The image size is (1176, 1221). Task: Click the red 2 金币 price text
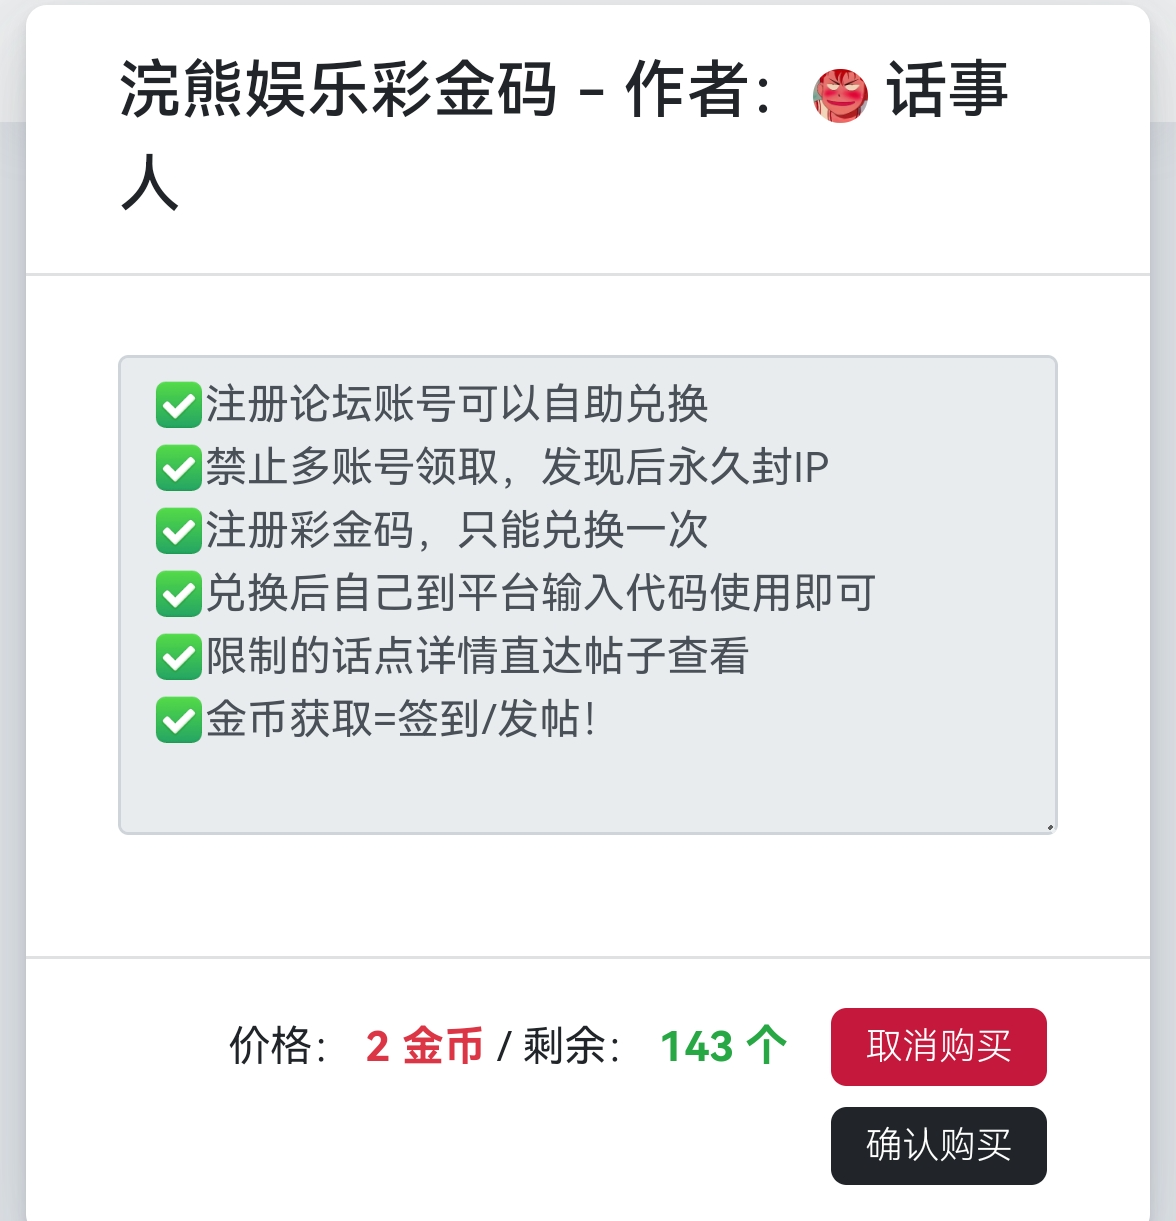click(424, 1047)
